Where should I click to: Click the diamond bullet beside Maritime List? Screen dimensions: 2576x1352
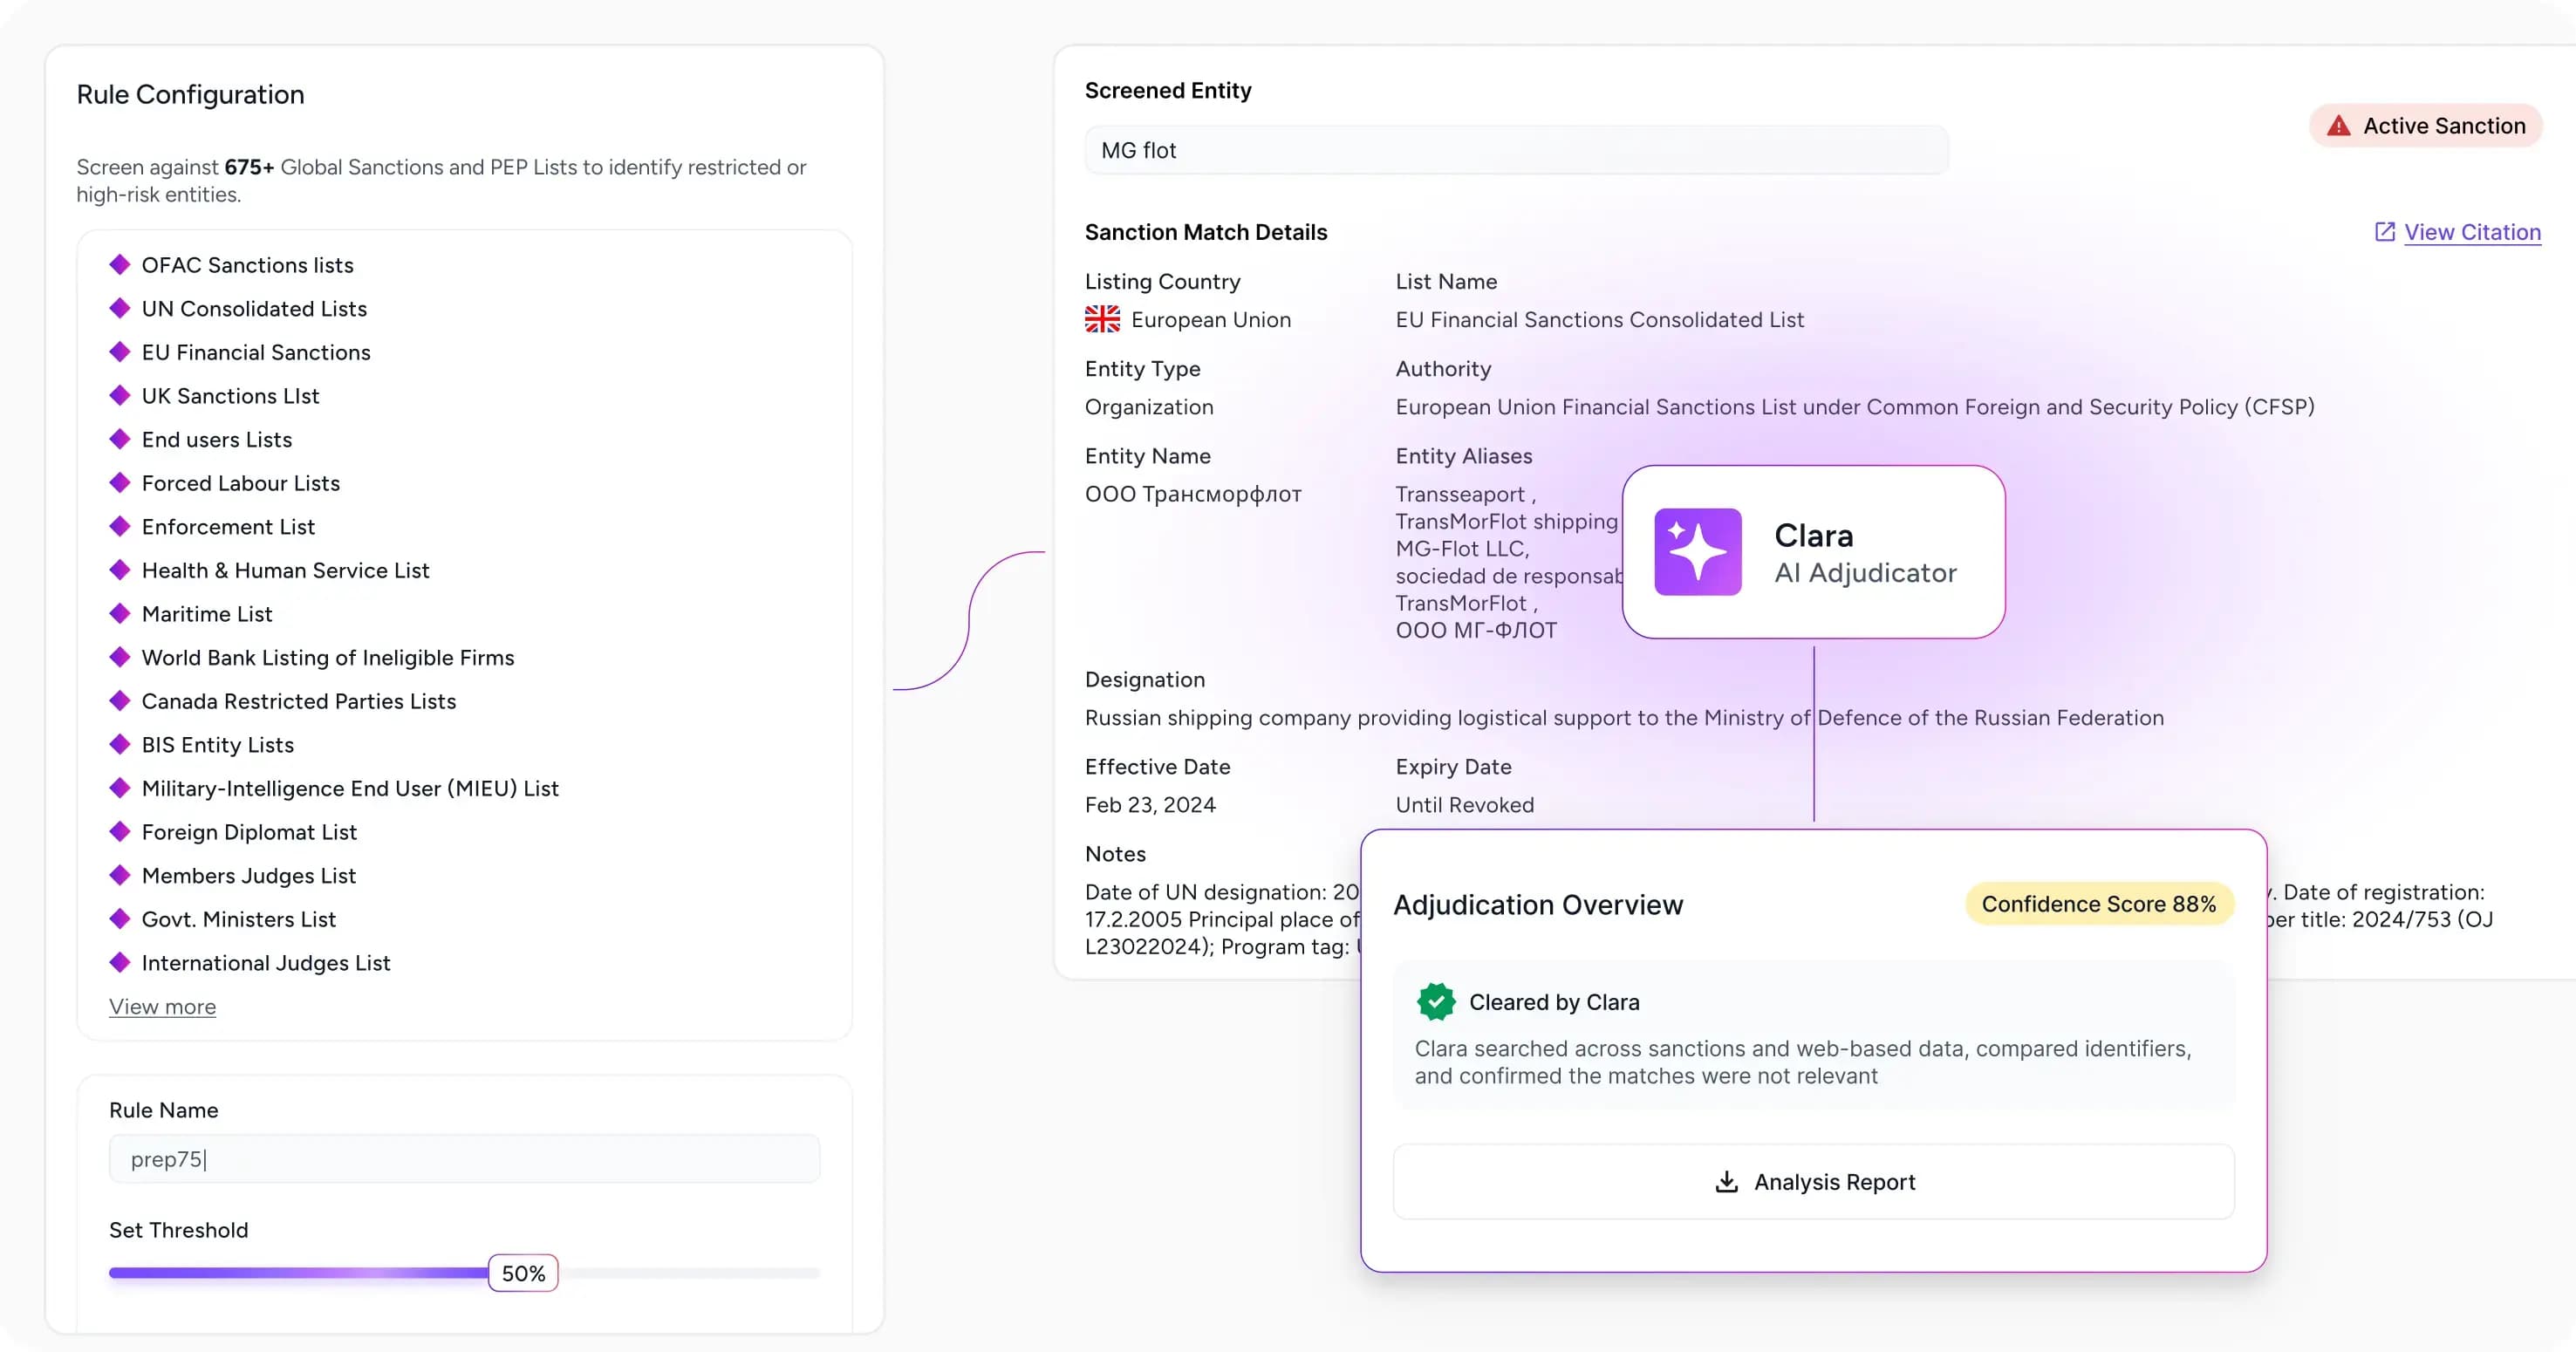click(x=120, y=614)
